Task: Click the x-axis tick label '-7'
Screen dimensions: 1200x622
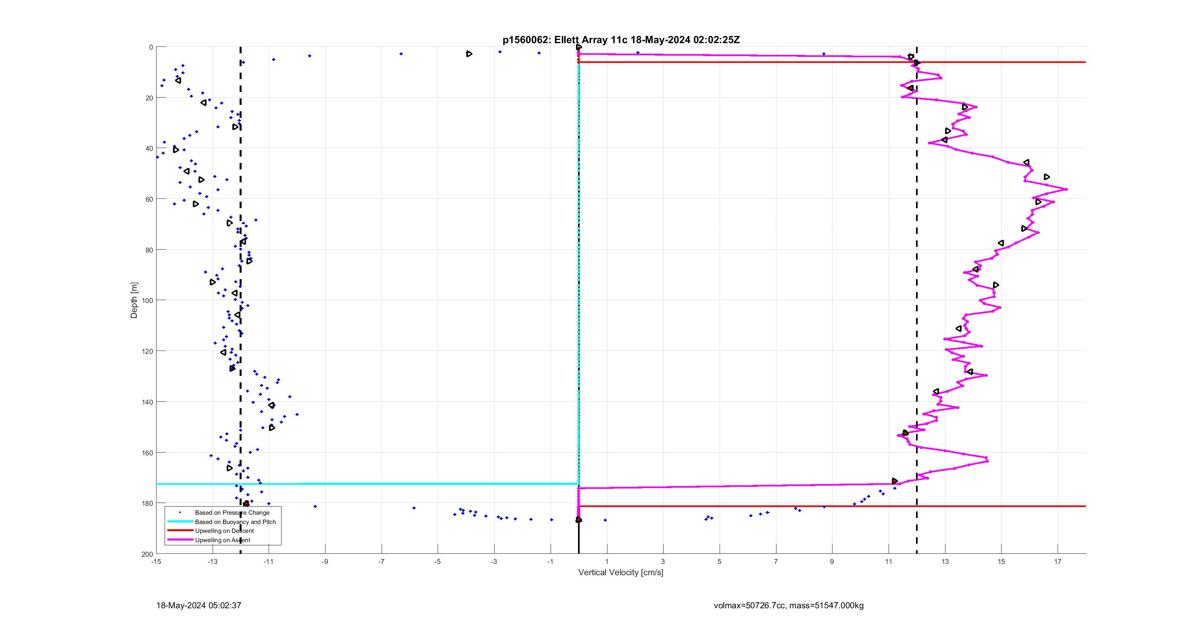Action: coord(381,562)
